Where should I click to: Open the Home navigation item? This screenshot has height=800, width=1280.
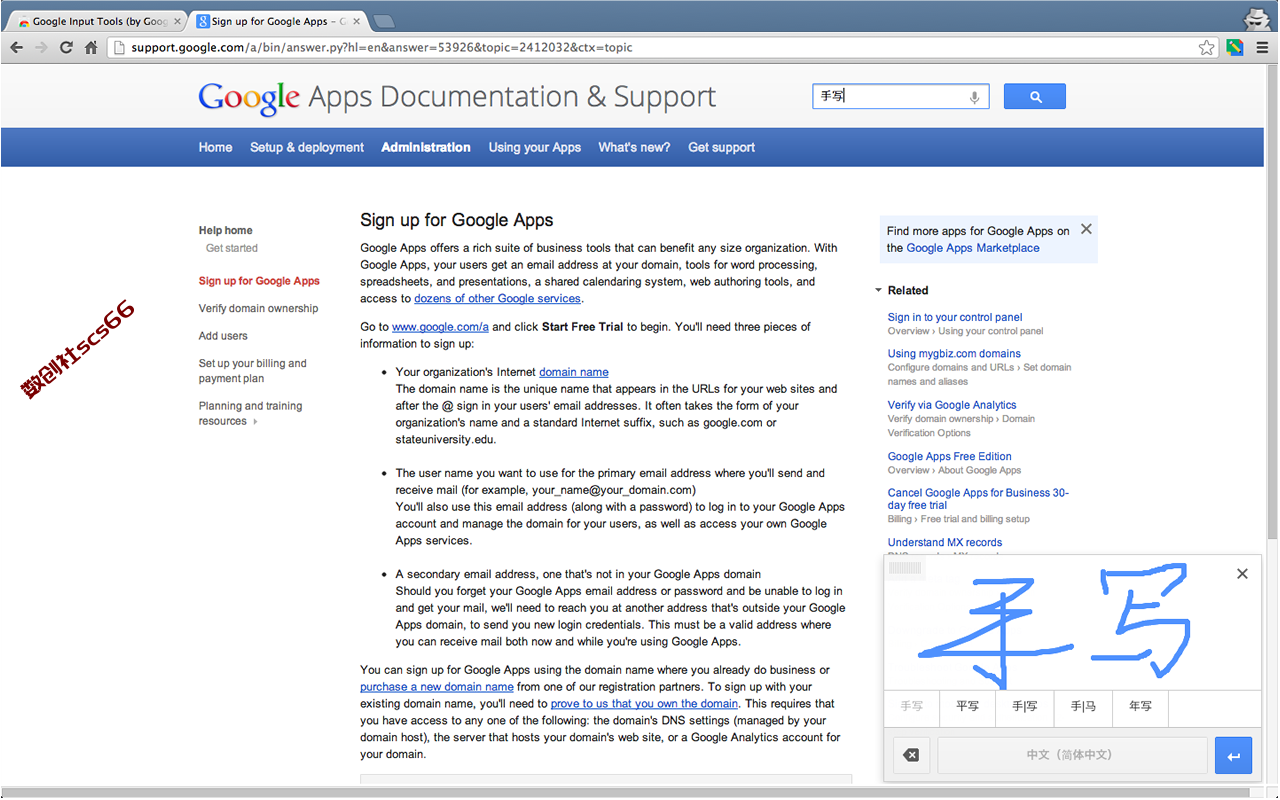(215, 147)
